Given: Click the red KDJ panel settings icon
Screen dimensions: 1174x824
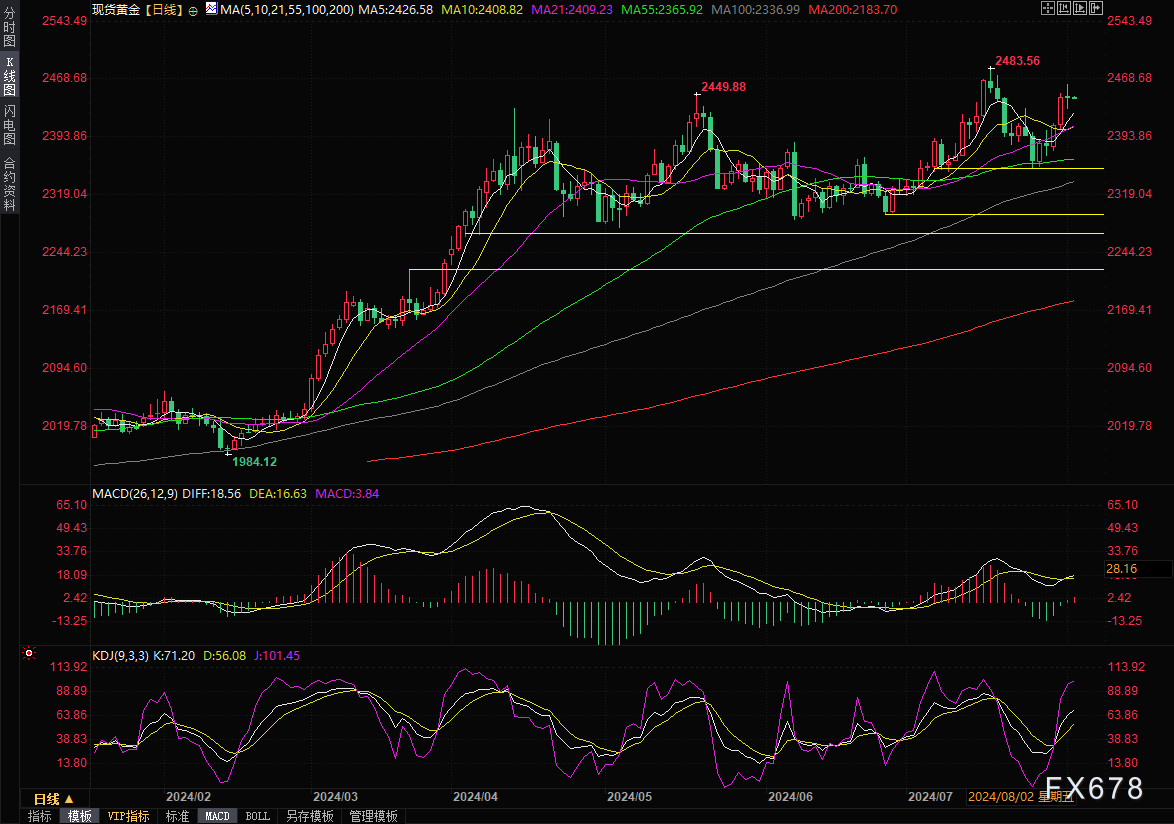Looking at the screenshot, I should click(x=28, y=654).
